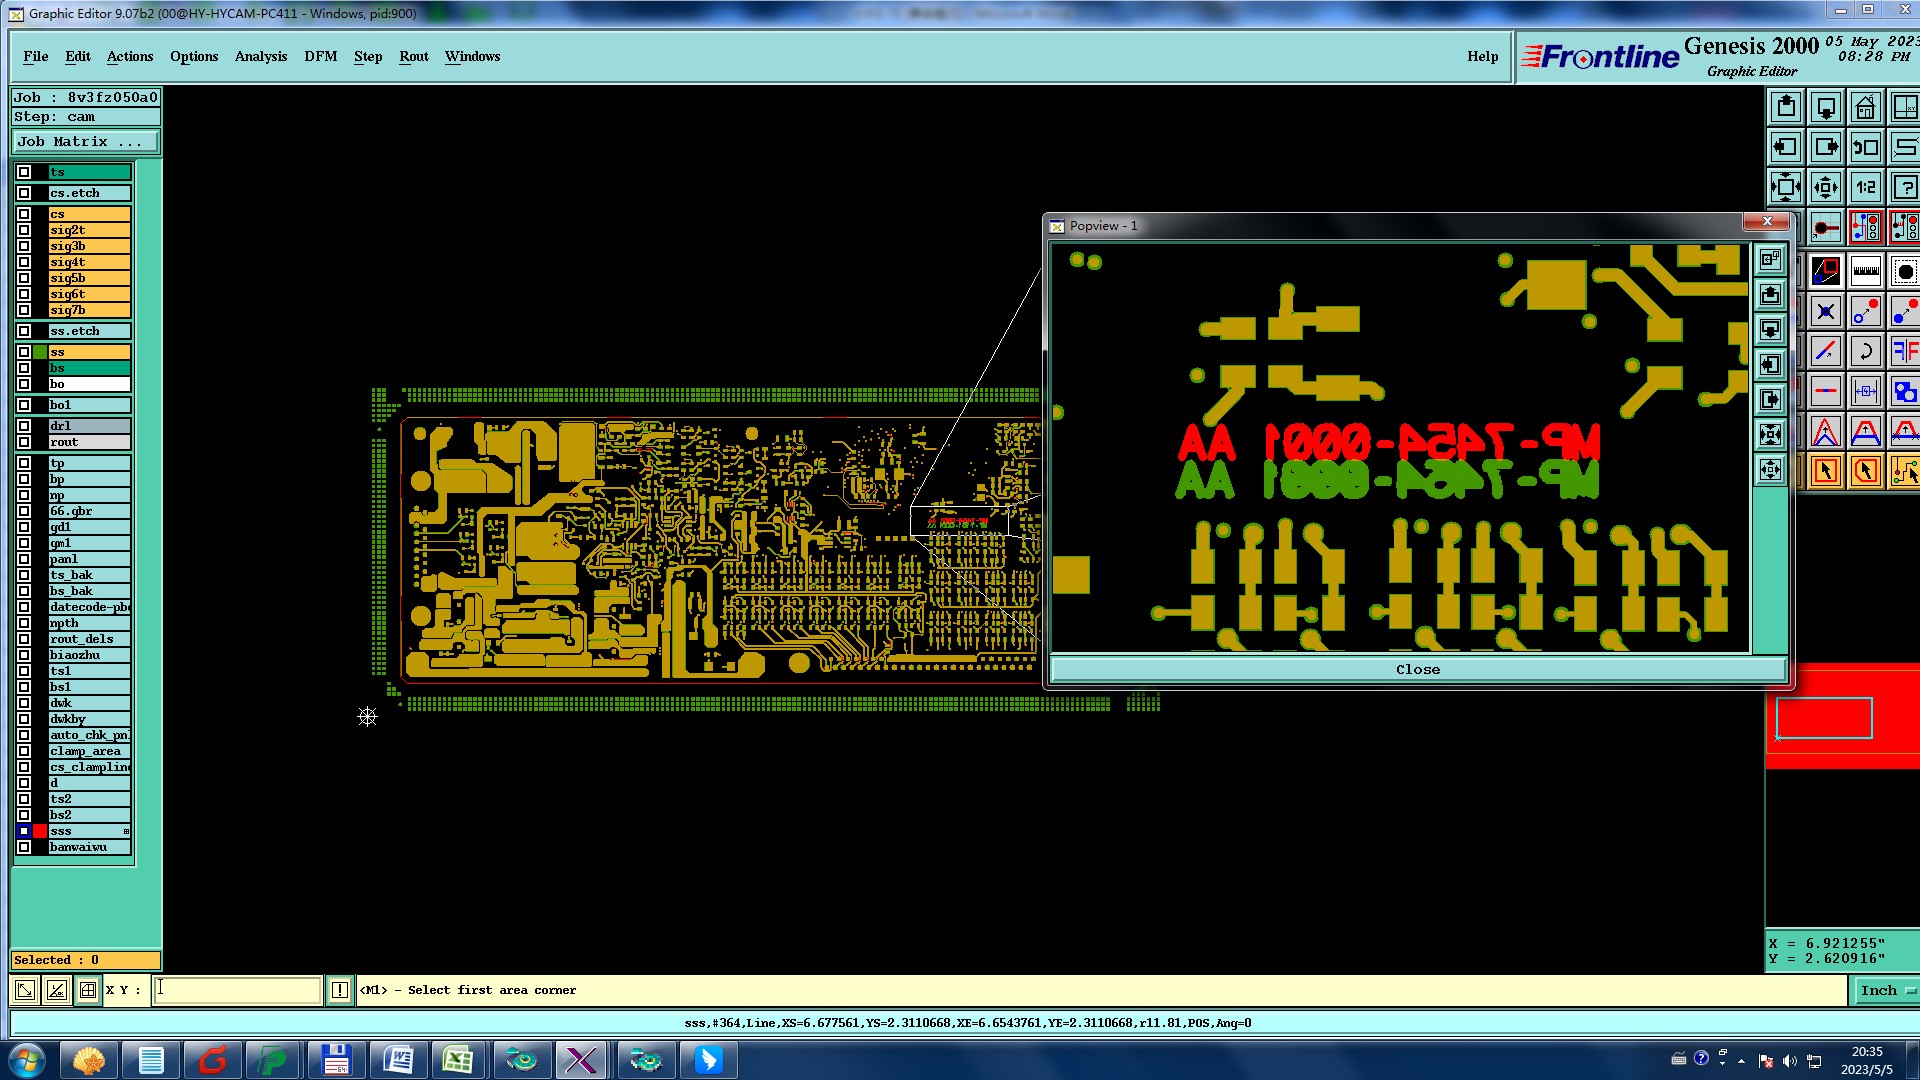
Task: Open the DFM menu
Action: tap(320, 57)
